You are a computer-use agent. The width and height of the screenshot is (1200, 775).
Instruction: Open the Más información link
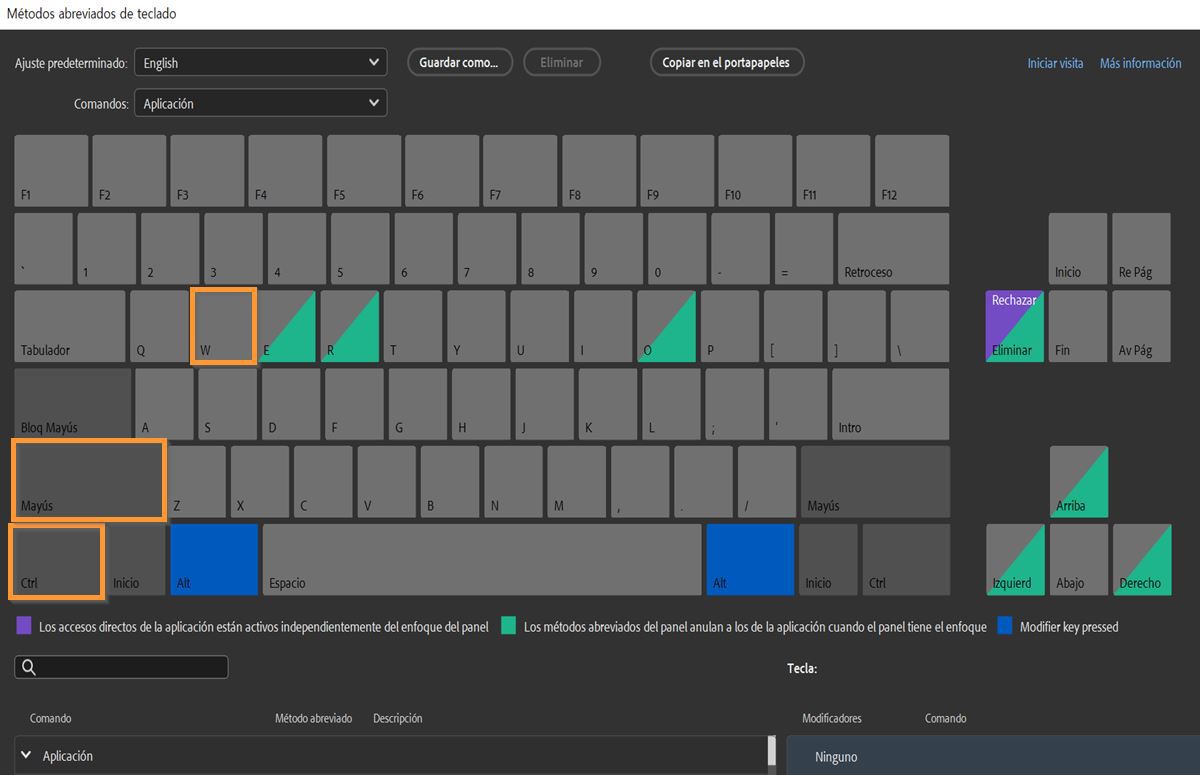tap(1140, 63)
